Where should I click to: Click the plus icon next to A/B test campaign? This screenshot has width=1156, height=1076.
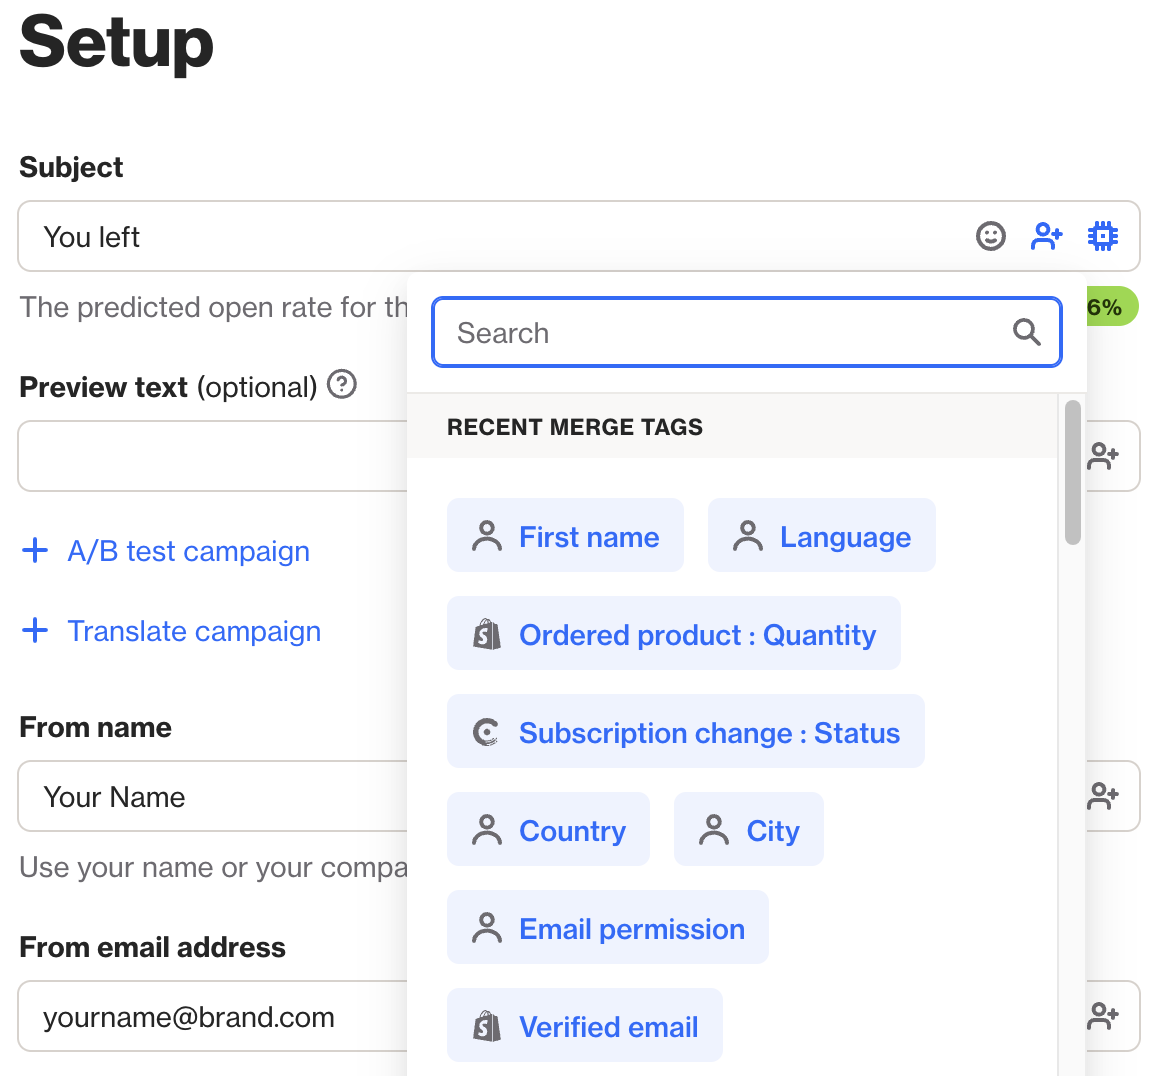[35, 550]
